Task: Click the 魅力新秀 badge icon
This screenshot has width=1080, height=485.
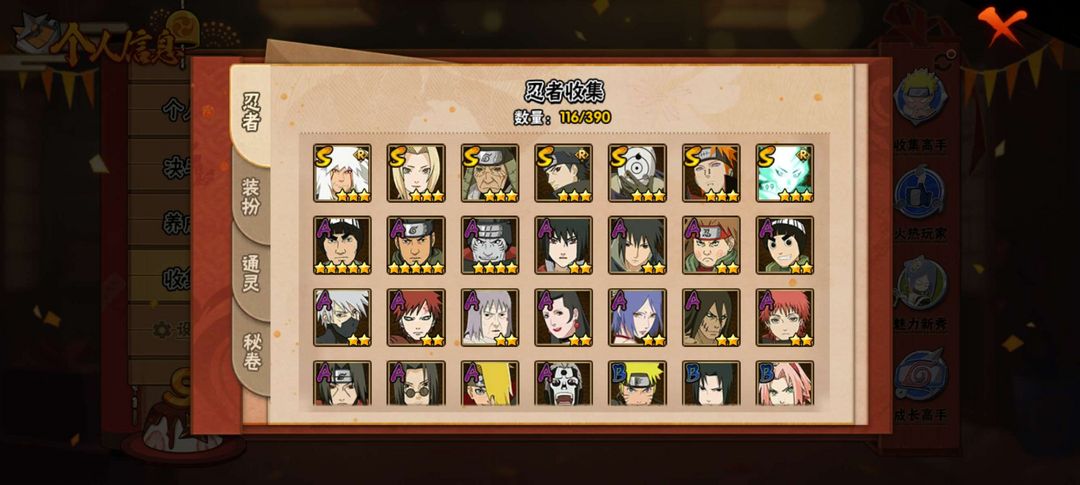Action: point(920,284)
